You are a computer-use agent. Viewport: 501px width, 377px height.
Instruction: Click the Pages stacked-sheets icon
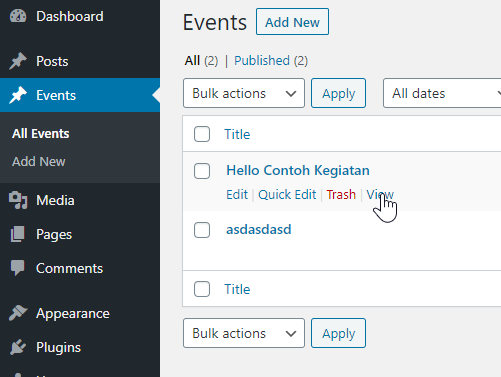18,234
